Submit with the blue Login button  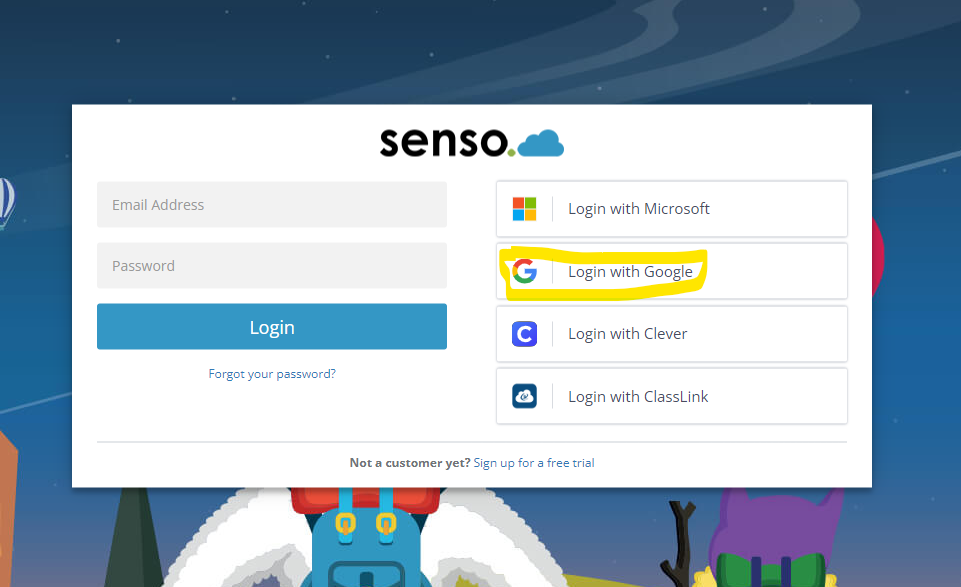click(272, 327)
